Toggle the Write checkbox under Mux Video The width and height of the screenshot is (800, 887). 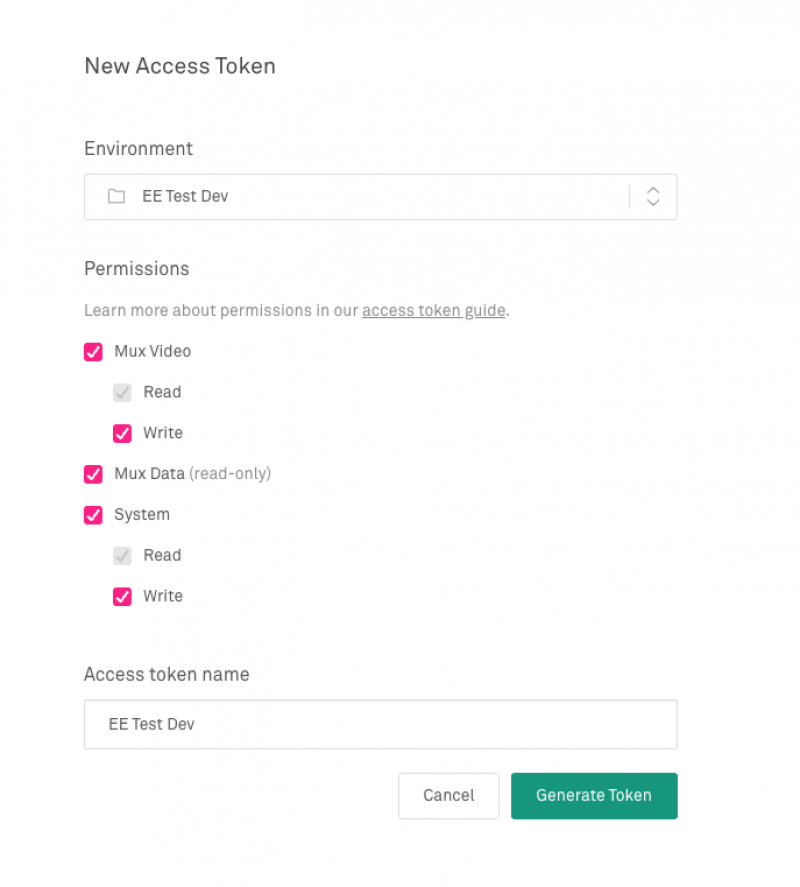122,433
